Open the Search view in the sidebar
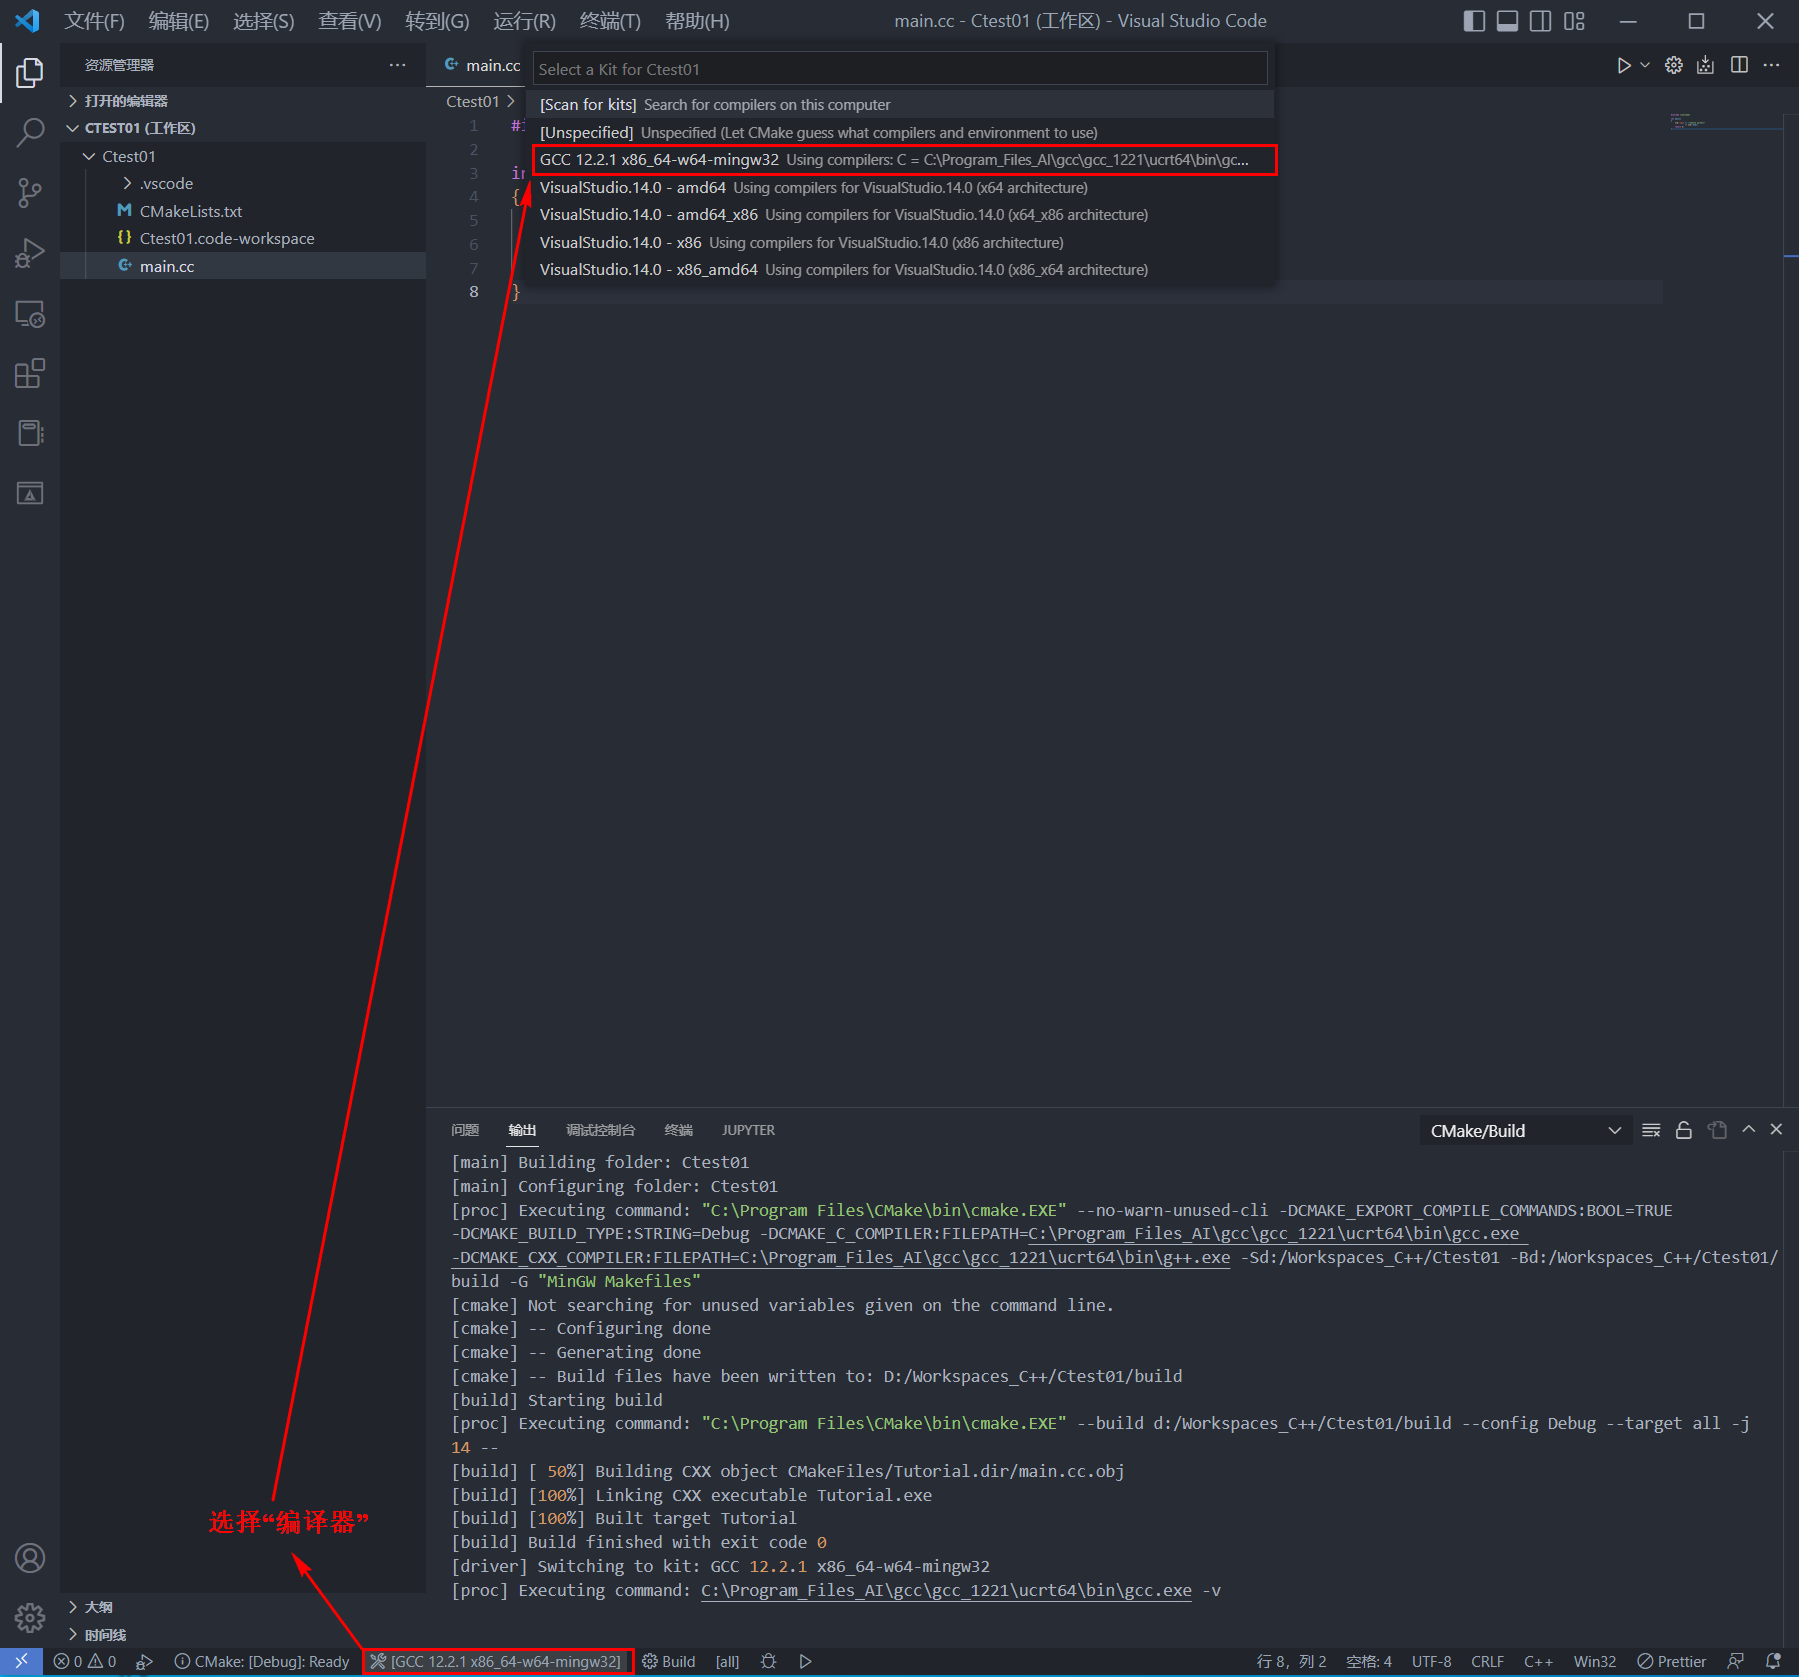This screenshot has width=1799, height=1677. click(x=29, y=132)
